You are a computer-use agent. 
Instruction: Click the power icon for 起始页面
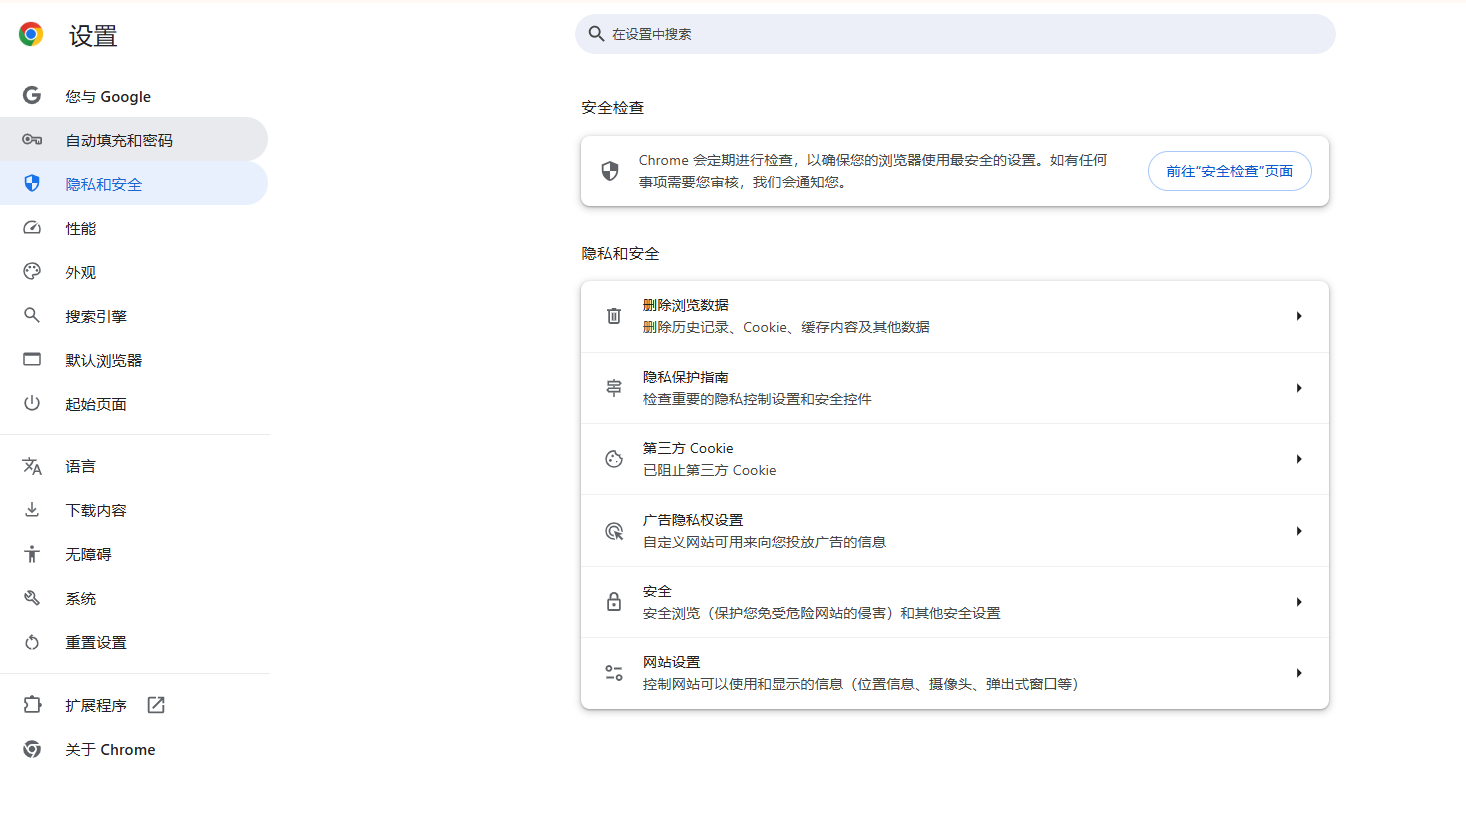click(32, 403)
